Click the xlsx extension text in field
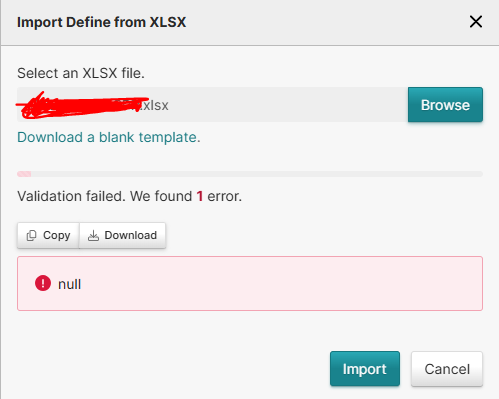 (154, 105)
